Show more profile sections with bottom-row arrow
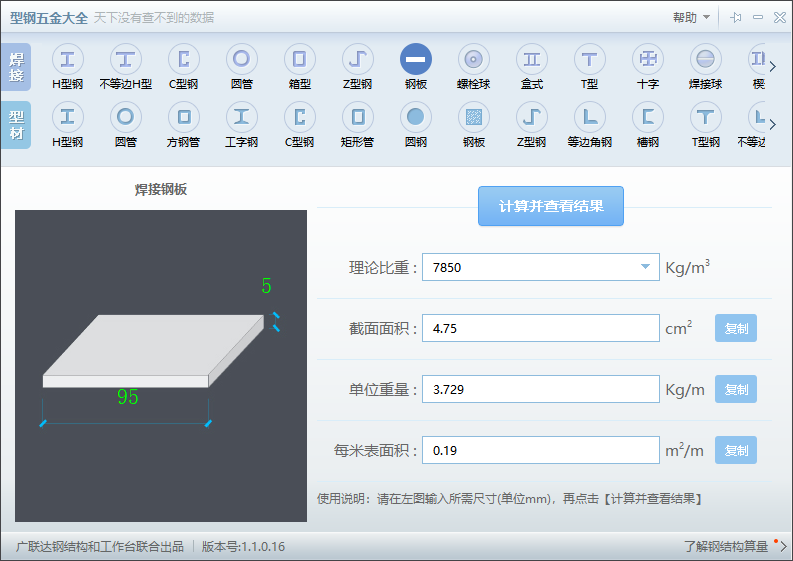 (772, 124)
